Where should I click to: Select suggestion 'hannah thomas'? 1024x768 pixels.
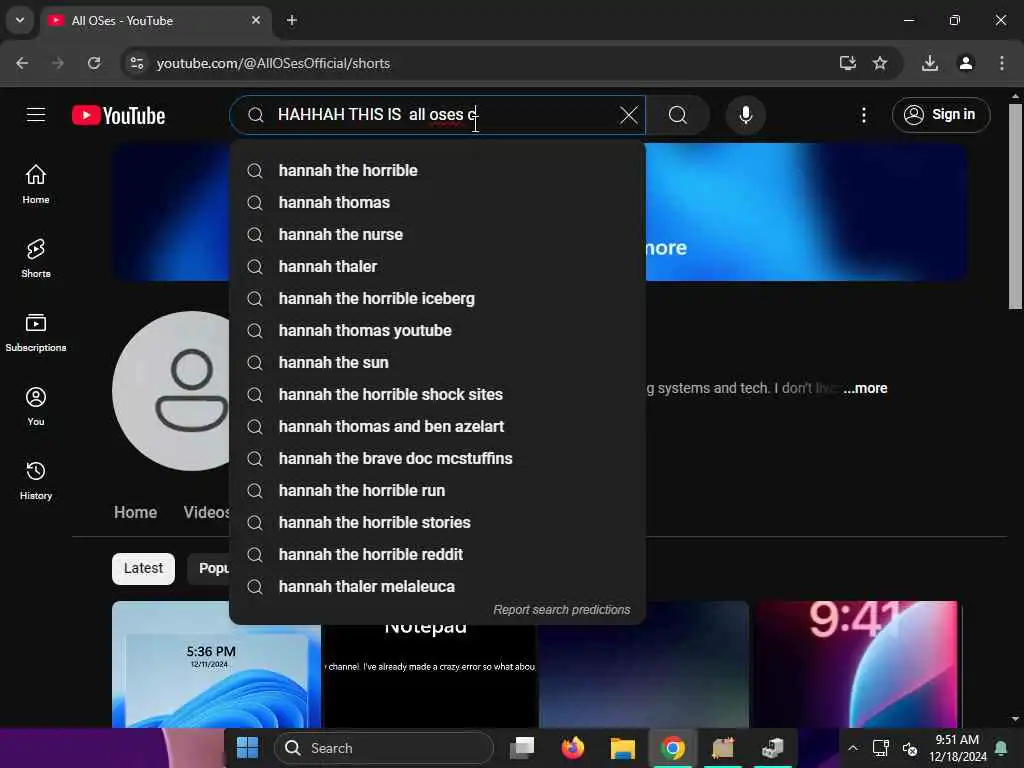(438, 202)
